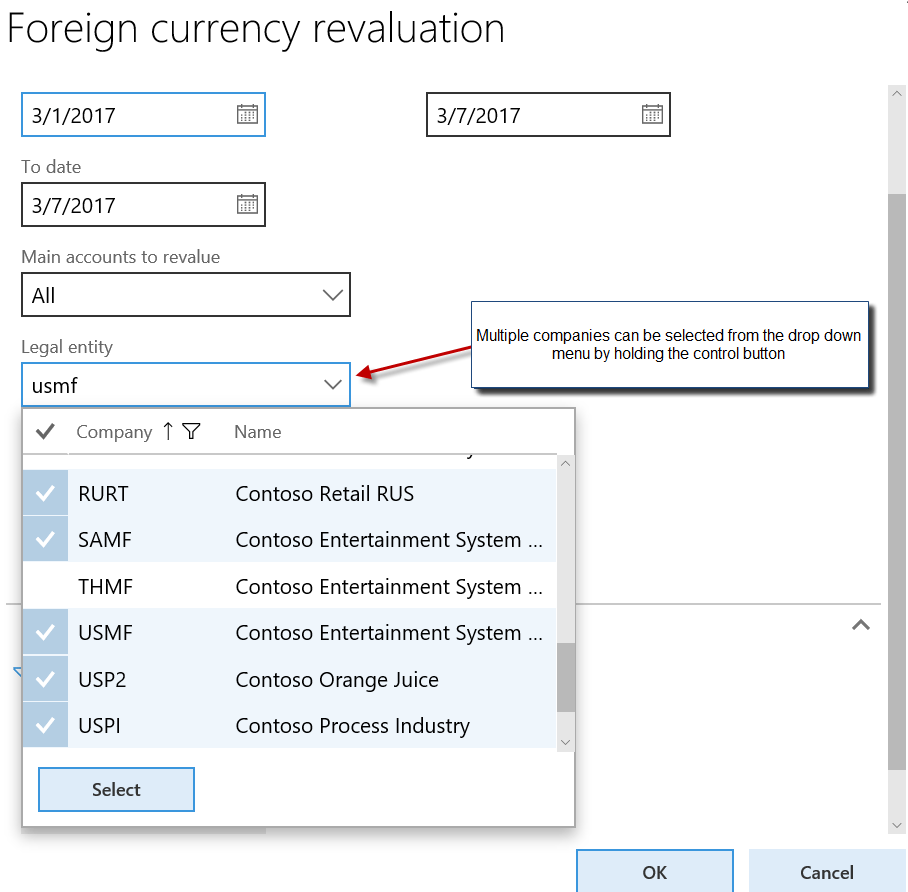Click the dialog's vertical scrollbar thumb
The width and height of the screenshot is (908, 892).
click(897, 482)
